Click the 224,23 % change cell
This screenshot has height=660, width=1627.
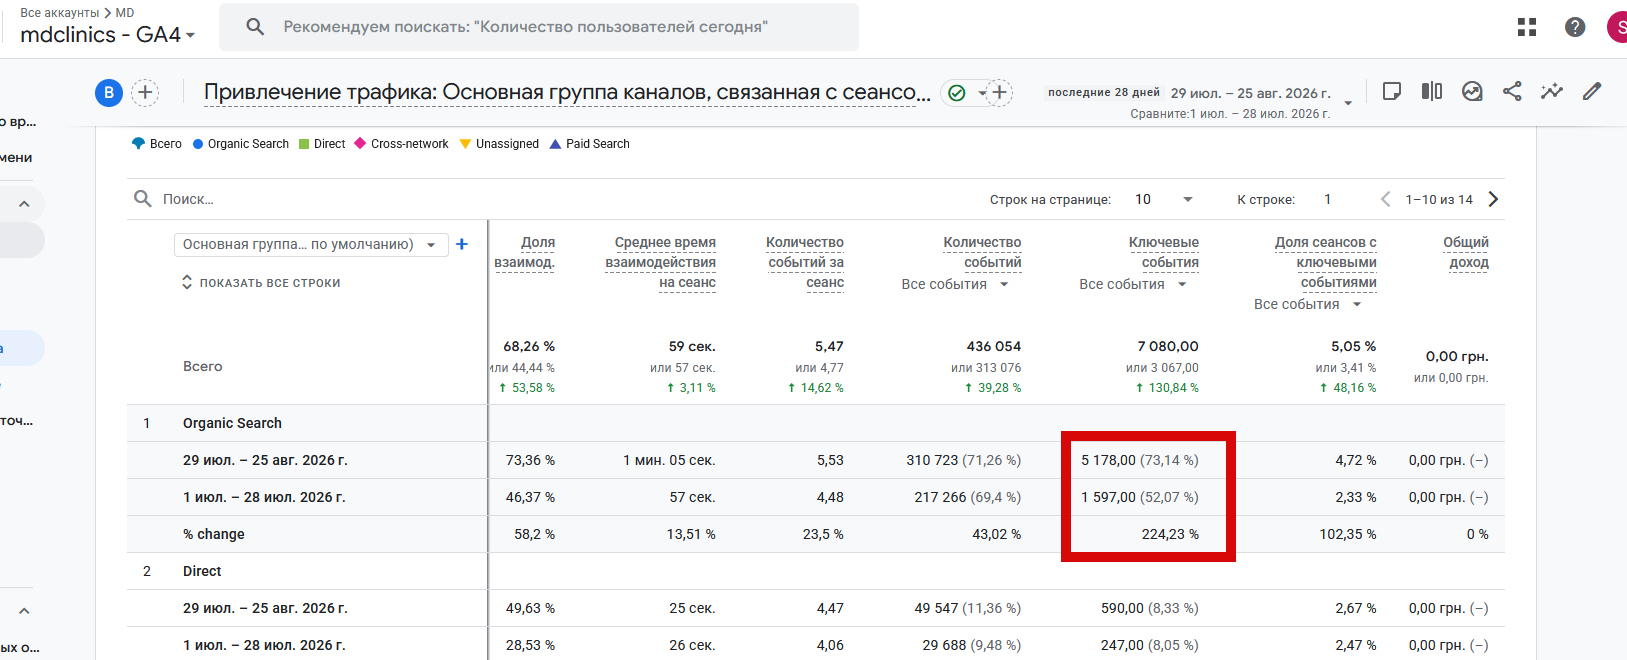pyautogui.click(x=1170, y=534)
